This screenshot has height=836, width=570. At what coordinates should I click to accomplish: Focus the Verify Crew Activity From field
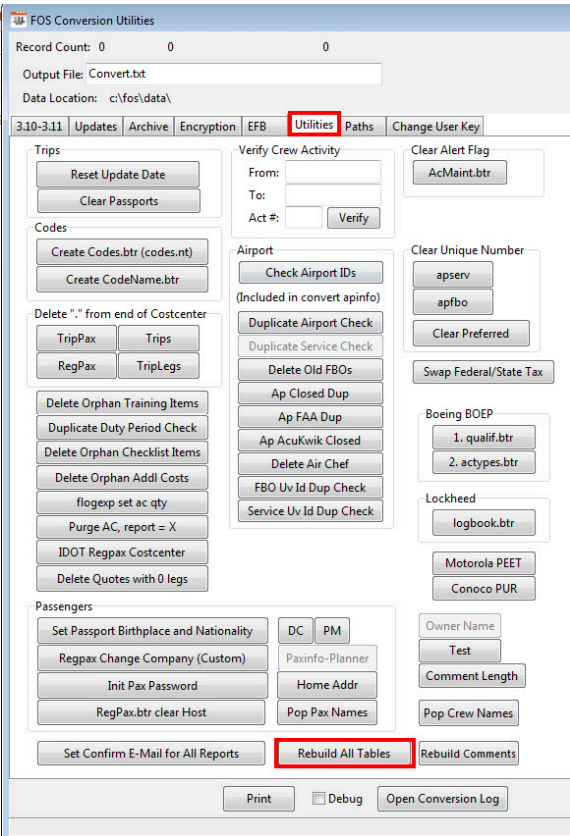pyautogui.click(x=333, y=172)
